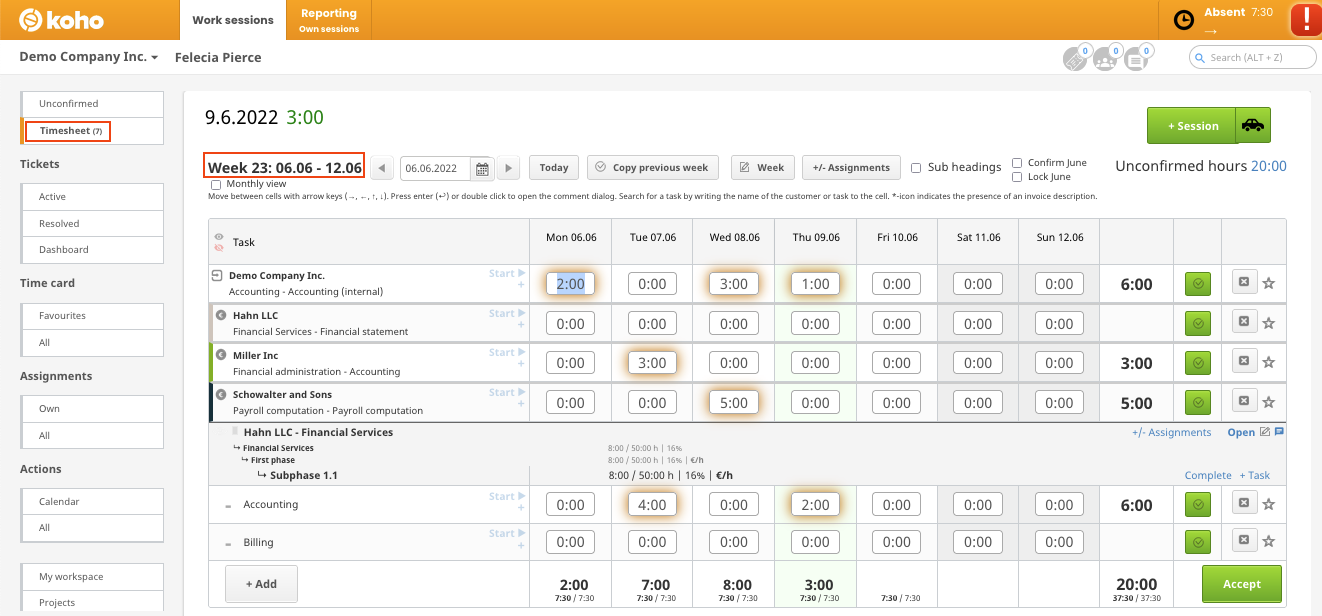Click the Today button
The width and height of the screenshot is (1322, 616).
coord(554,168)
